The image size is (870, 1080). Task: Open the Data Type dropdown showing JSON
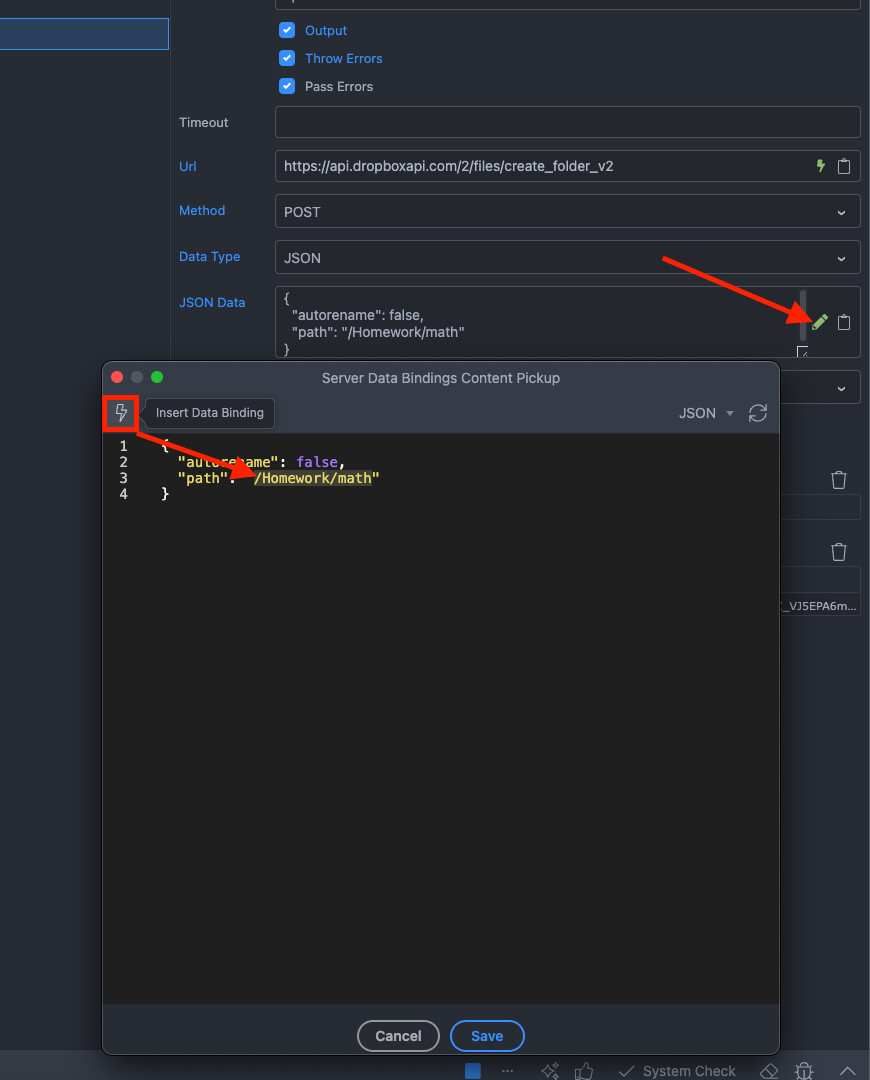coord(568,258)
